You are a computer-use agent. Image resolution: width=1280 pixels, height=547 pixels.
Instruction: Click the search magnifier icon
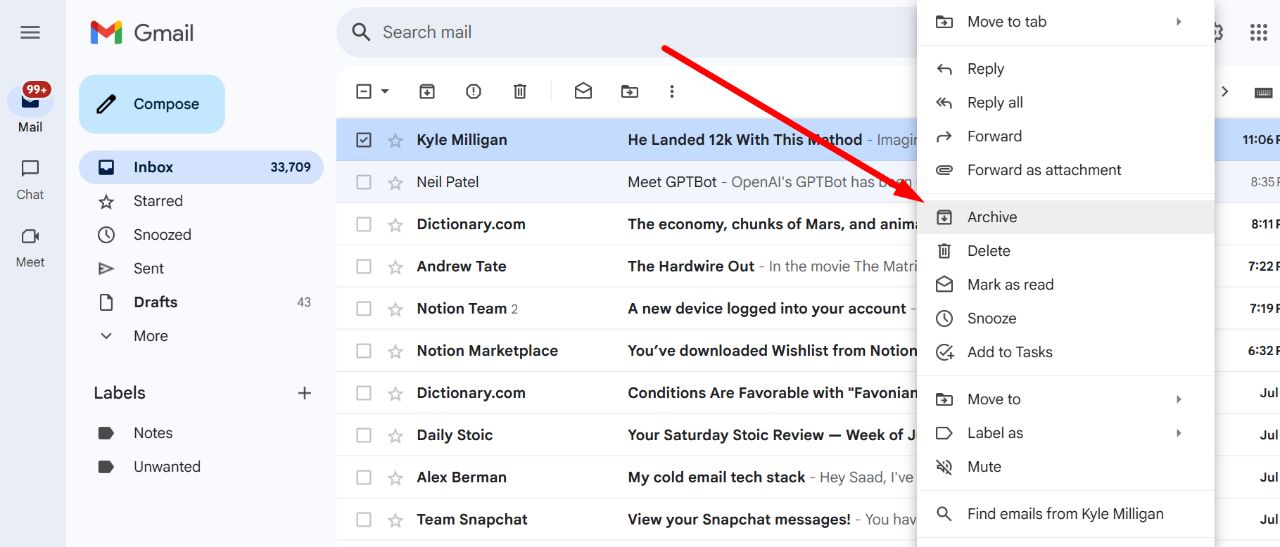[360, 32]
